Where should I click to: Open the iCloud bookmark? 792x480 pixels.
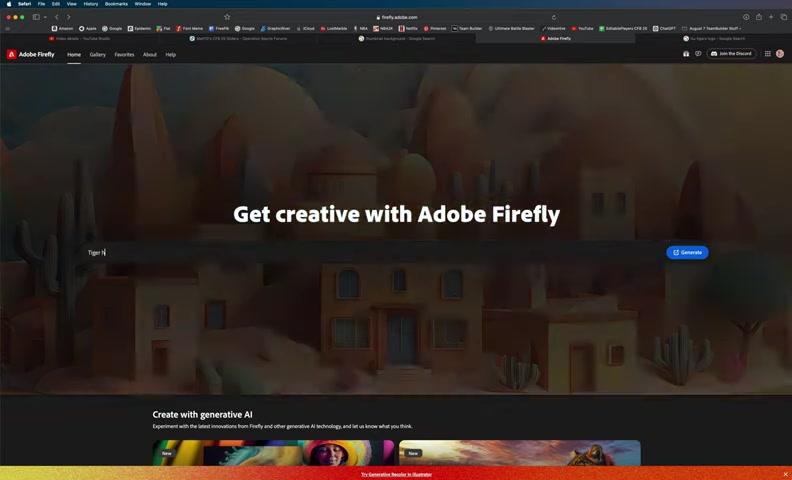point(306,29)
